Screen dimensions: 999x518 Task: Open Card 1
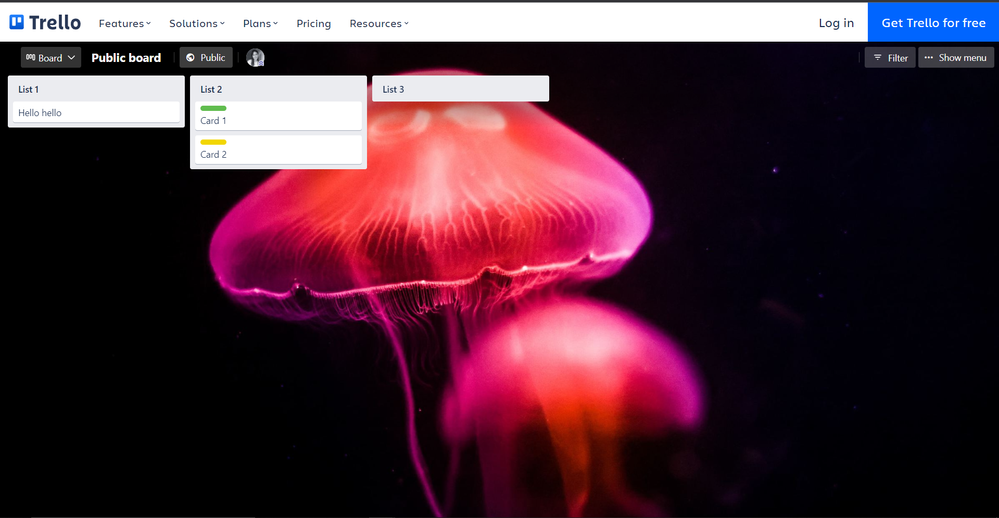(x=278, y=116)
